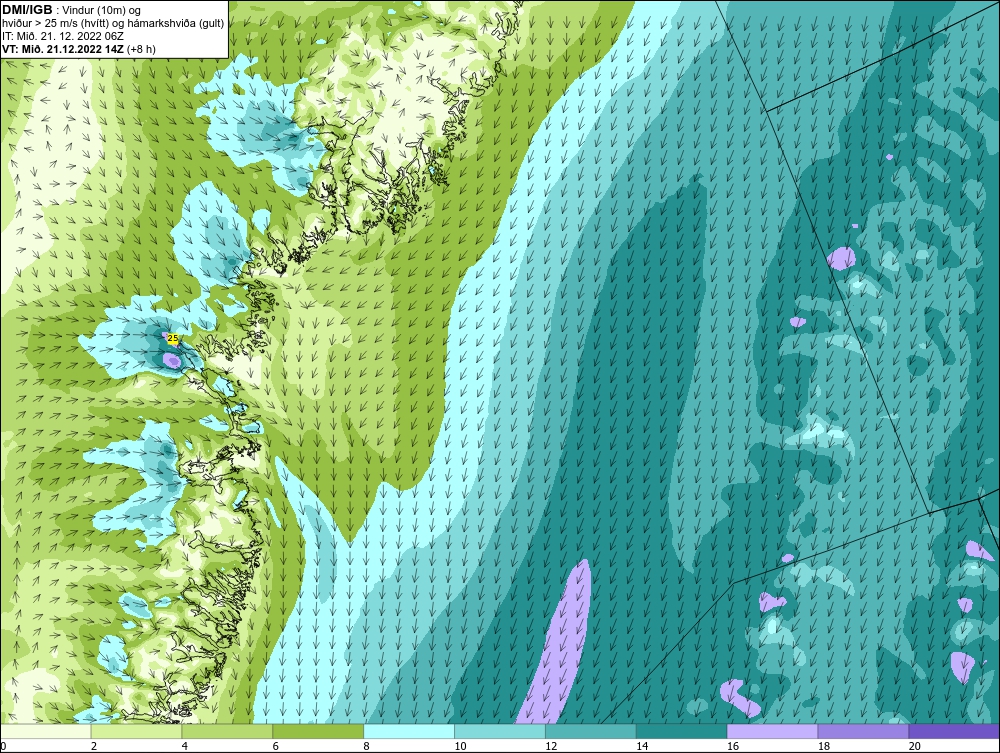Click the 0–2 m/s pale legend swatch

pos(45,731)
